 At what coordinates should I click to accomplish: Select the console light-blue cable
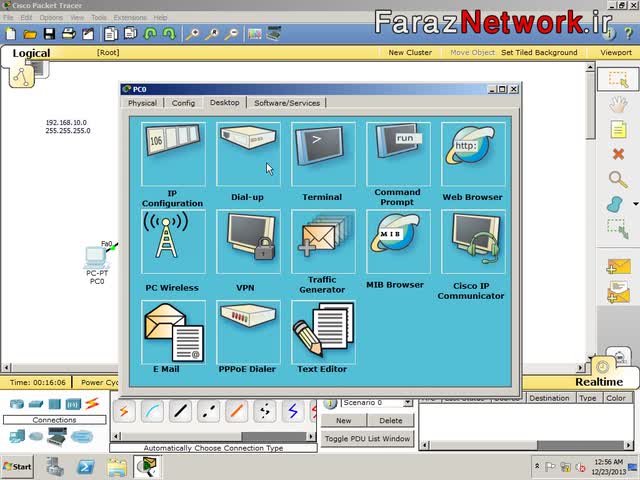[x=152, y=411]
